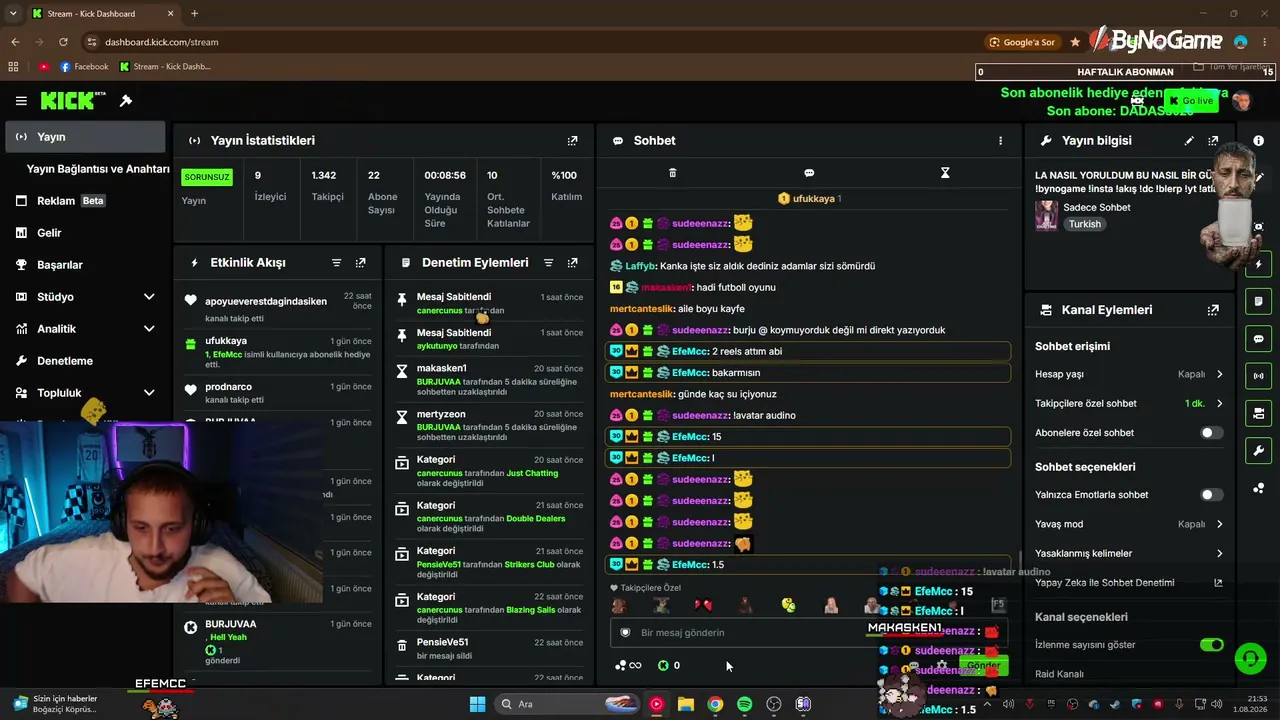
Task: Click the channel actions icon in right sidebar
Action: pyautogui.click(x=1258, y=413)
